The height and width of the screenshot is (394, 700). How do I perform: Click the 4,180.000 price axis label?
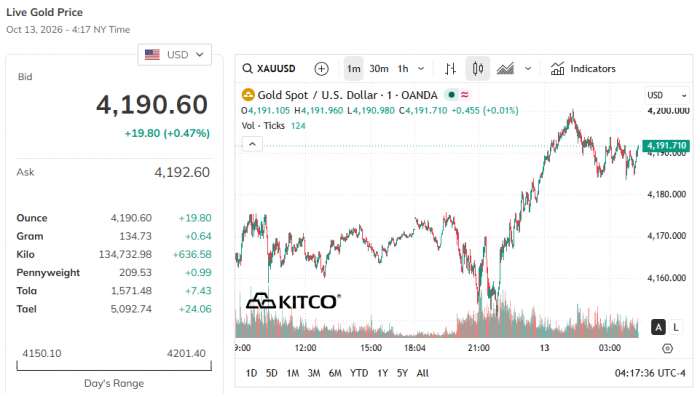[667, 194]
